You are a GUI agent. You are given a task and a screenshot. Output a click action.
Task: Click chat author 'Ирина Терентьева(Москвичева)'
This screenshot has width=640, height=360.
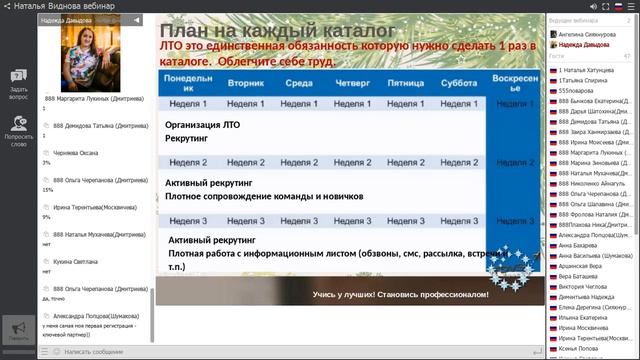point(95,207)
